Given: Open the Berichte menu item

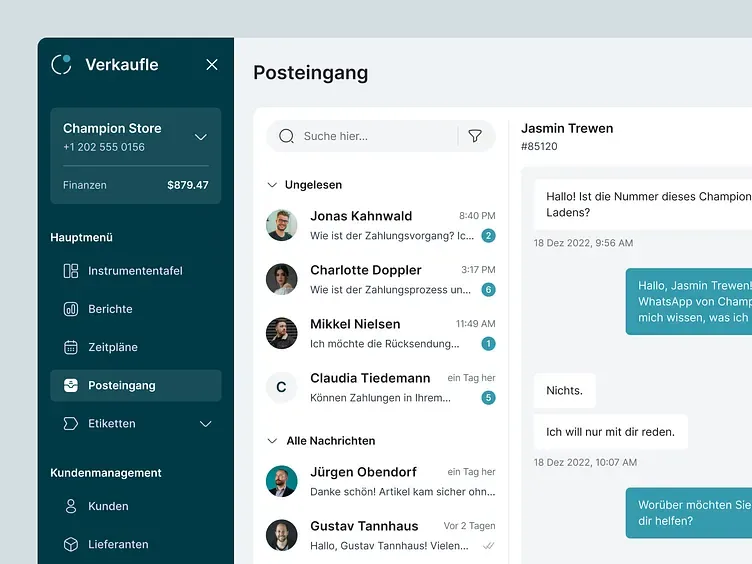Looking at the screenshot, I should (x=136, y=309).
